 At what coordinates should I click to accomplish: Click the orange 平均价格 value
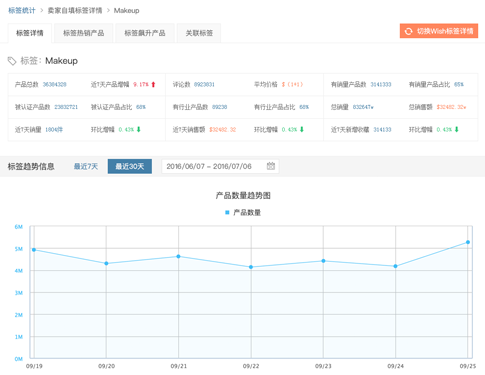click(292, 84)
